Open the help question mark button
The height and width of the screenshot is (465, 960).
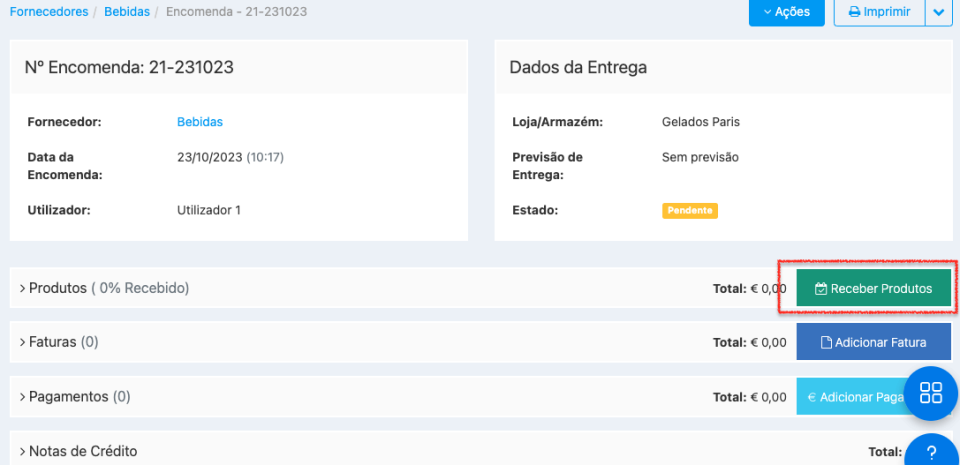click(931, 450)
